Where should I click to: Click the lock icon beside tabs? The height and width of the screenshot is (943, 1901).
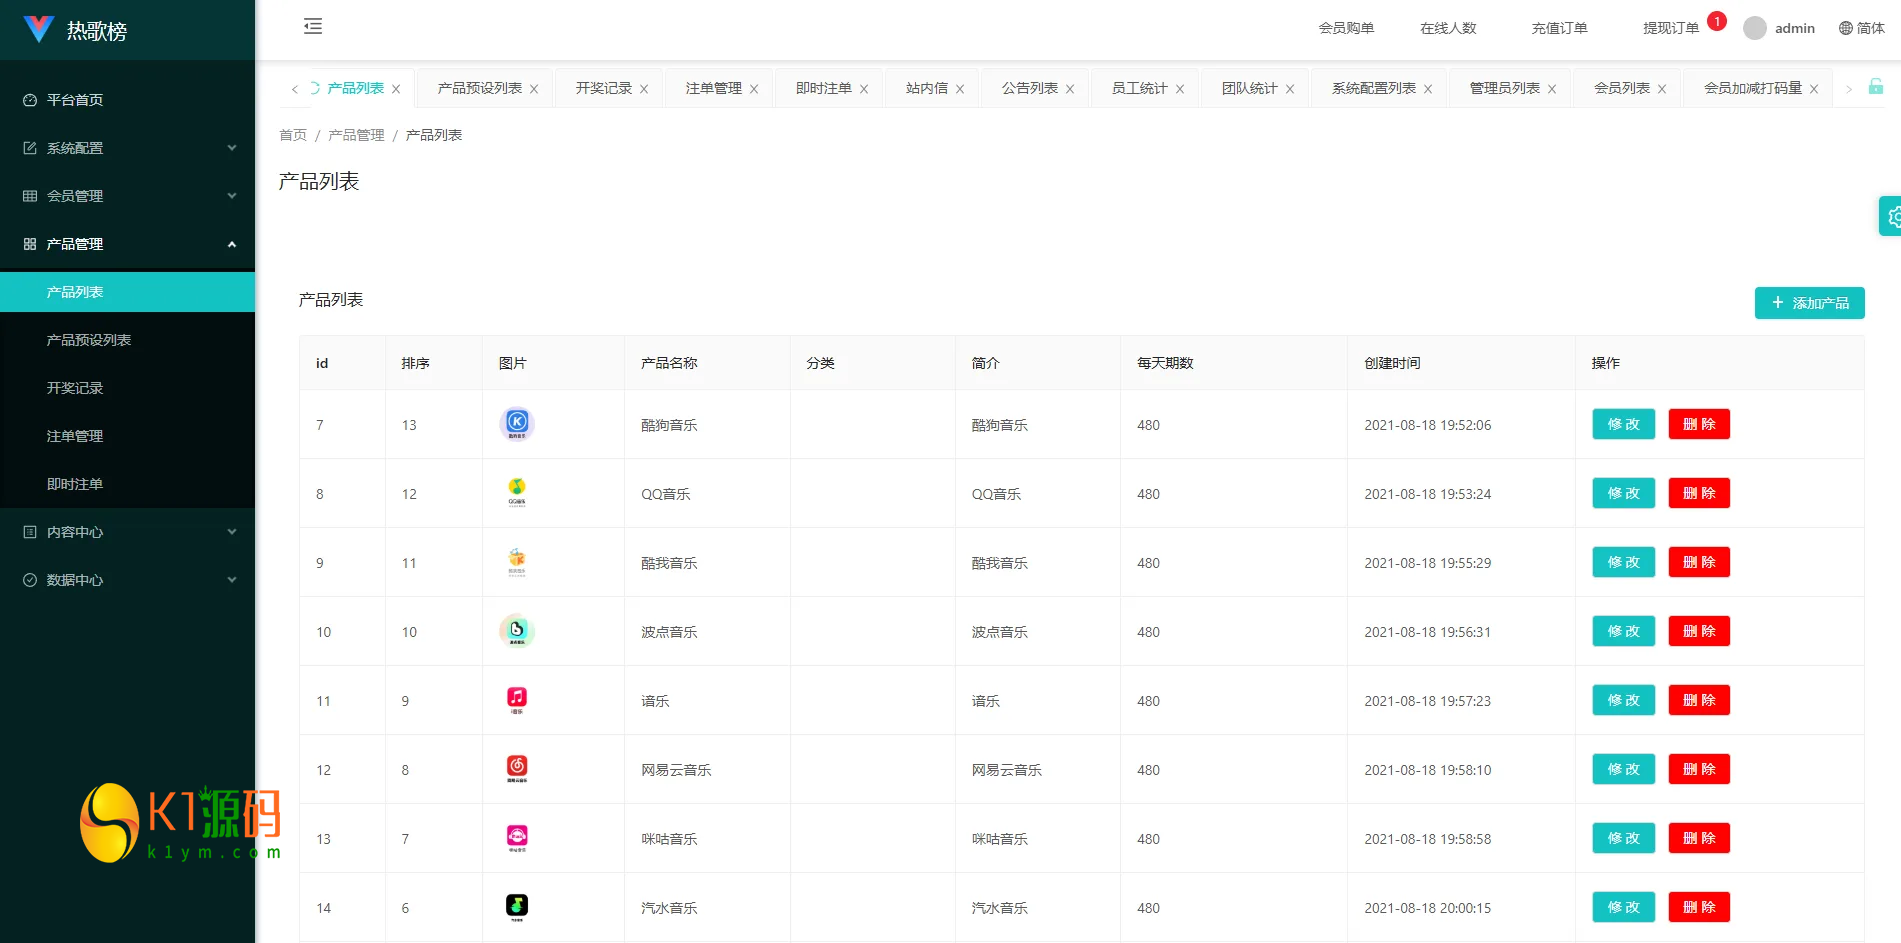tap(1876, 87)
